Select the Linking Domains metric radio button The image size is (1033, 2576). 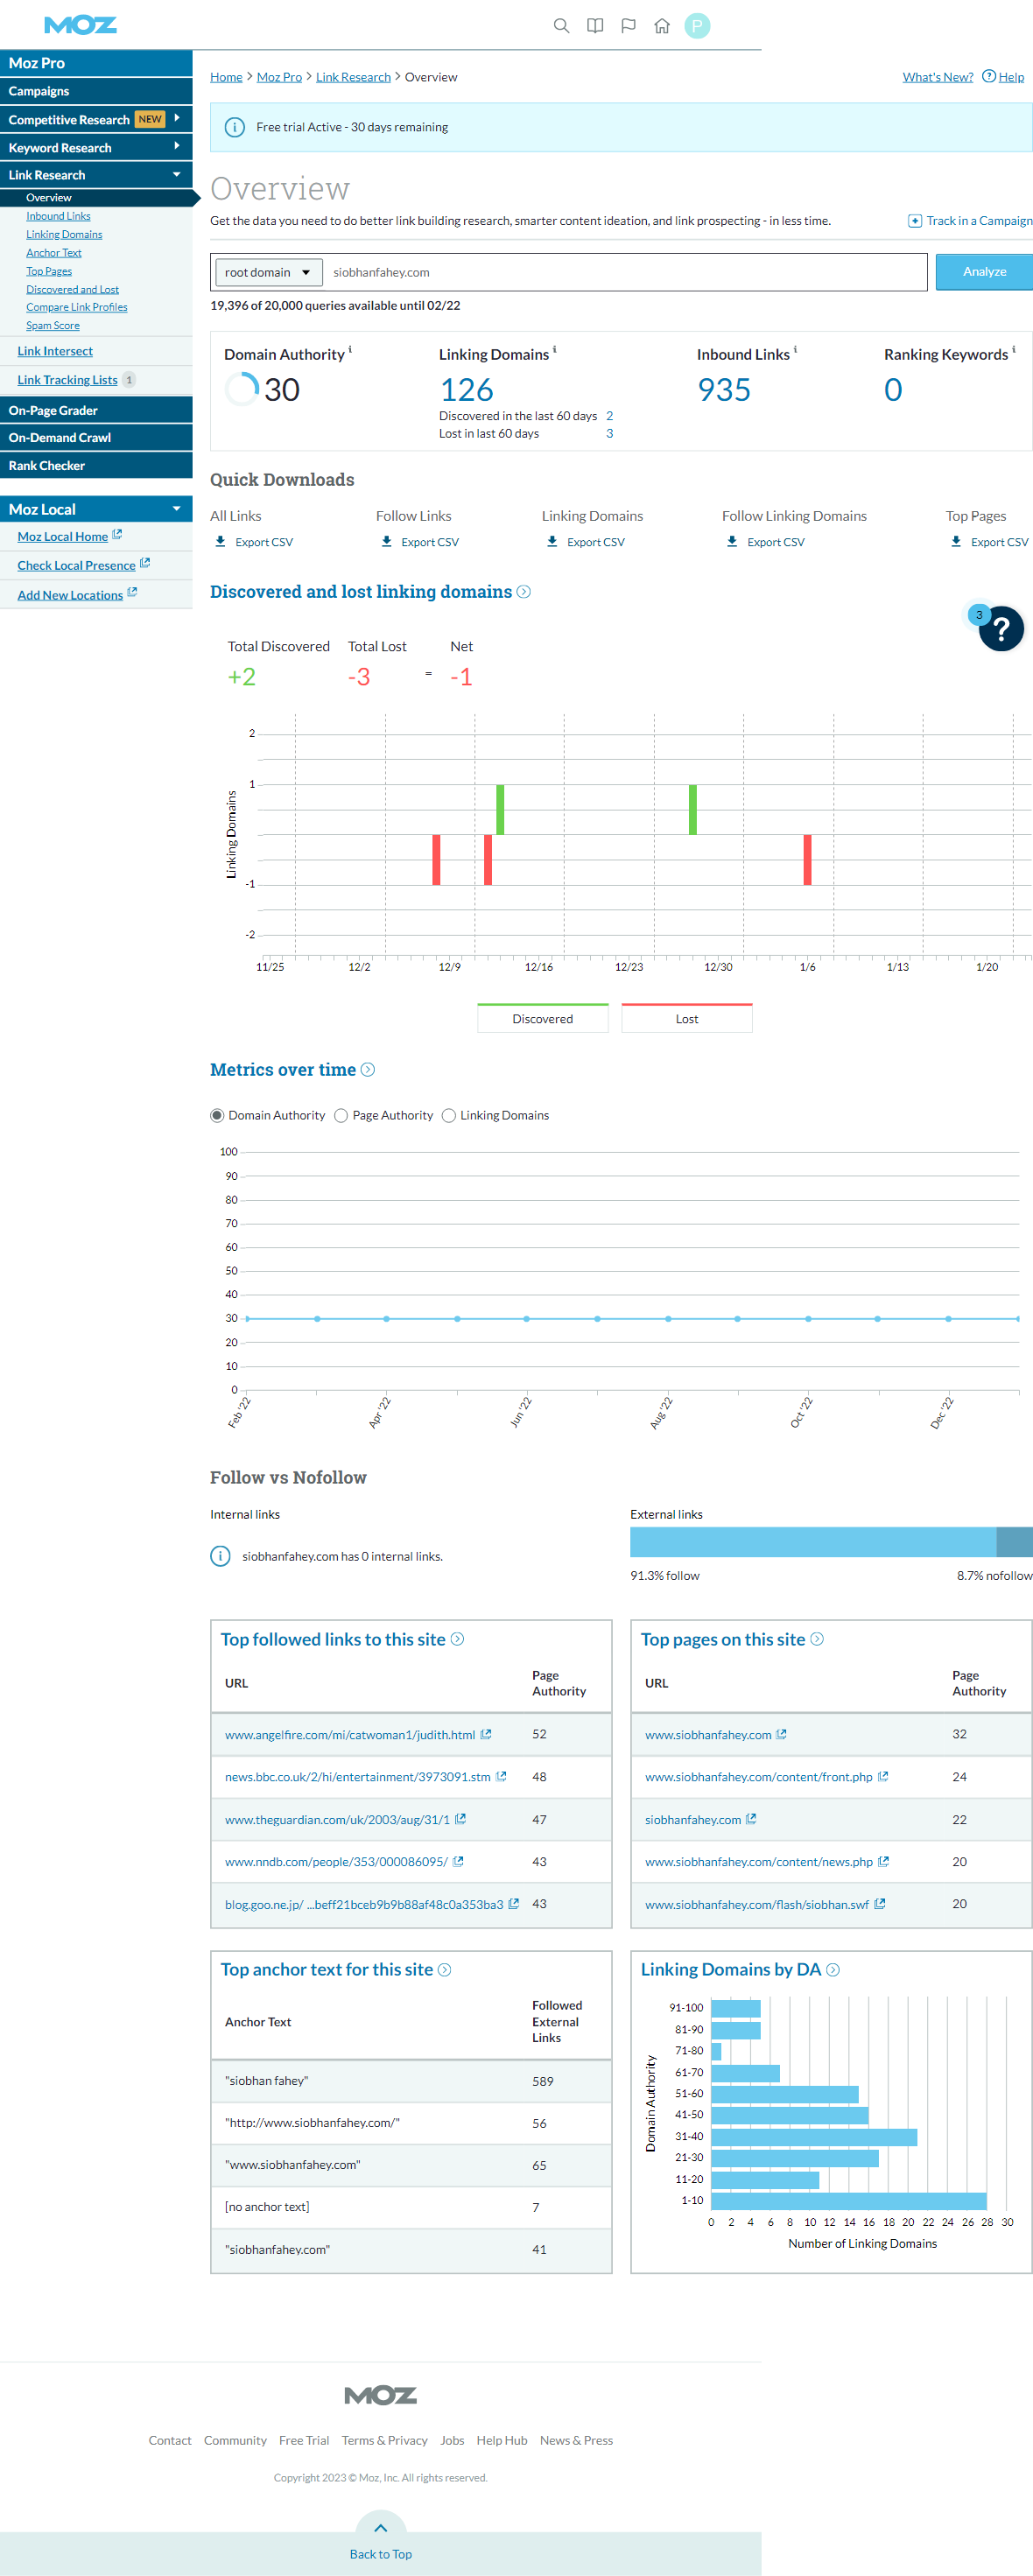coord(449,1115)
